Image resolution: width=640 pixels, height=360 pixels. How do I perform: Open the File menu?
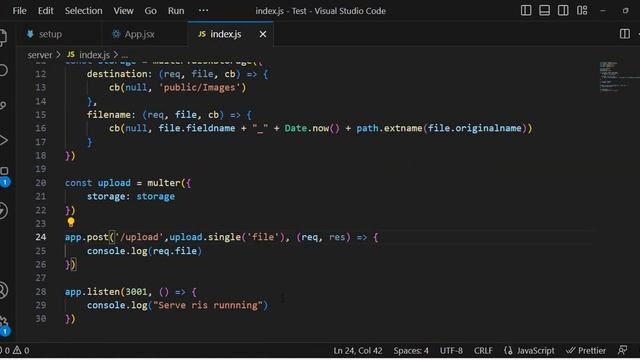[x=19, y=11]
